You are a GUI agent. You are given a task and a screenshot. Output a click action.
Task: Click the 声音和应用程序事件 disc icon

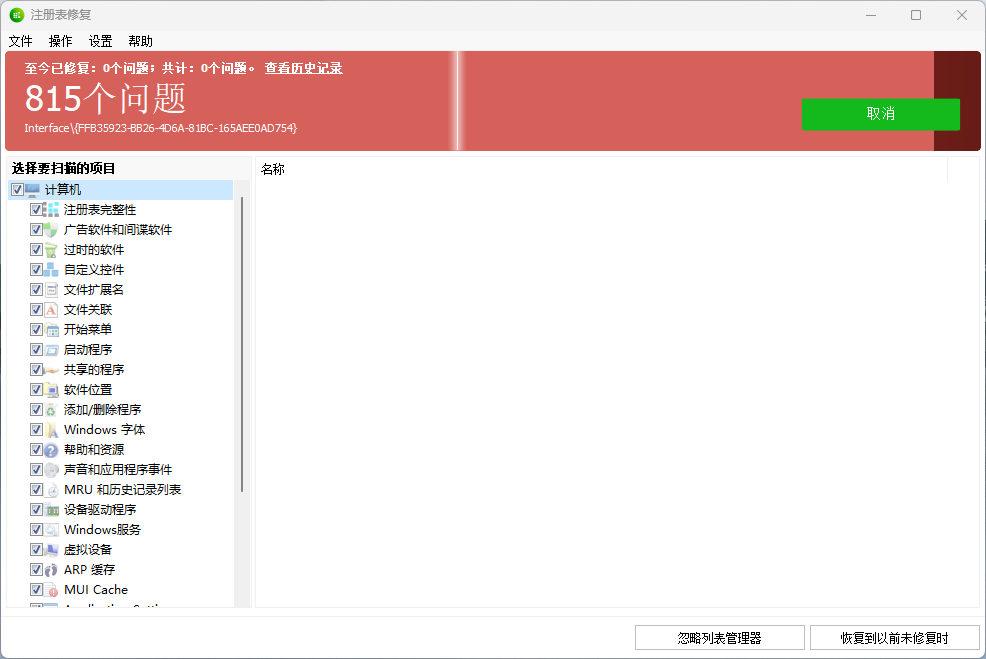pos(52,470)
